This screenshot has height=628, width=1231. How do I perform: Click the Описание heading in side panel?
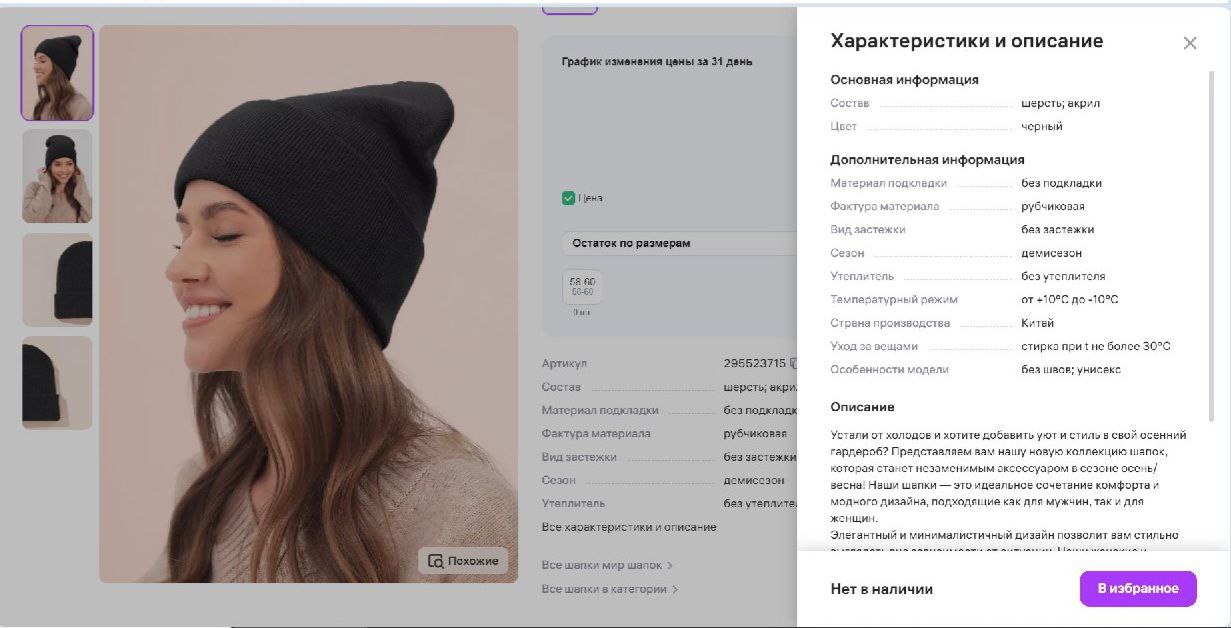(862, 407)
